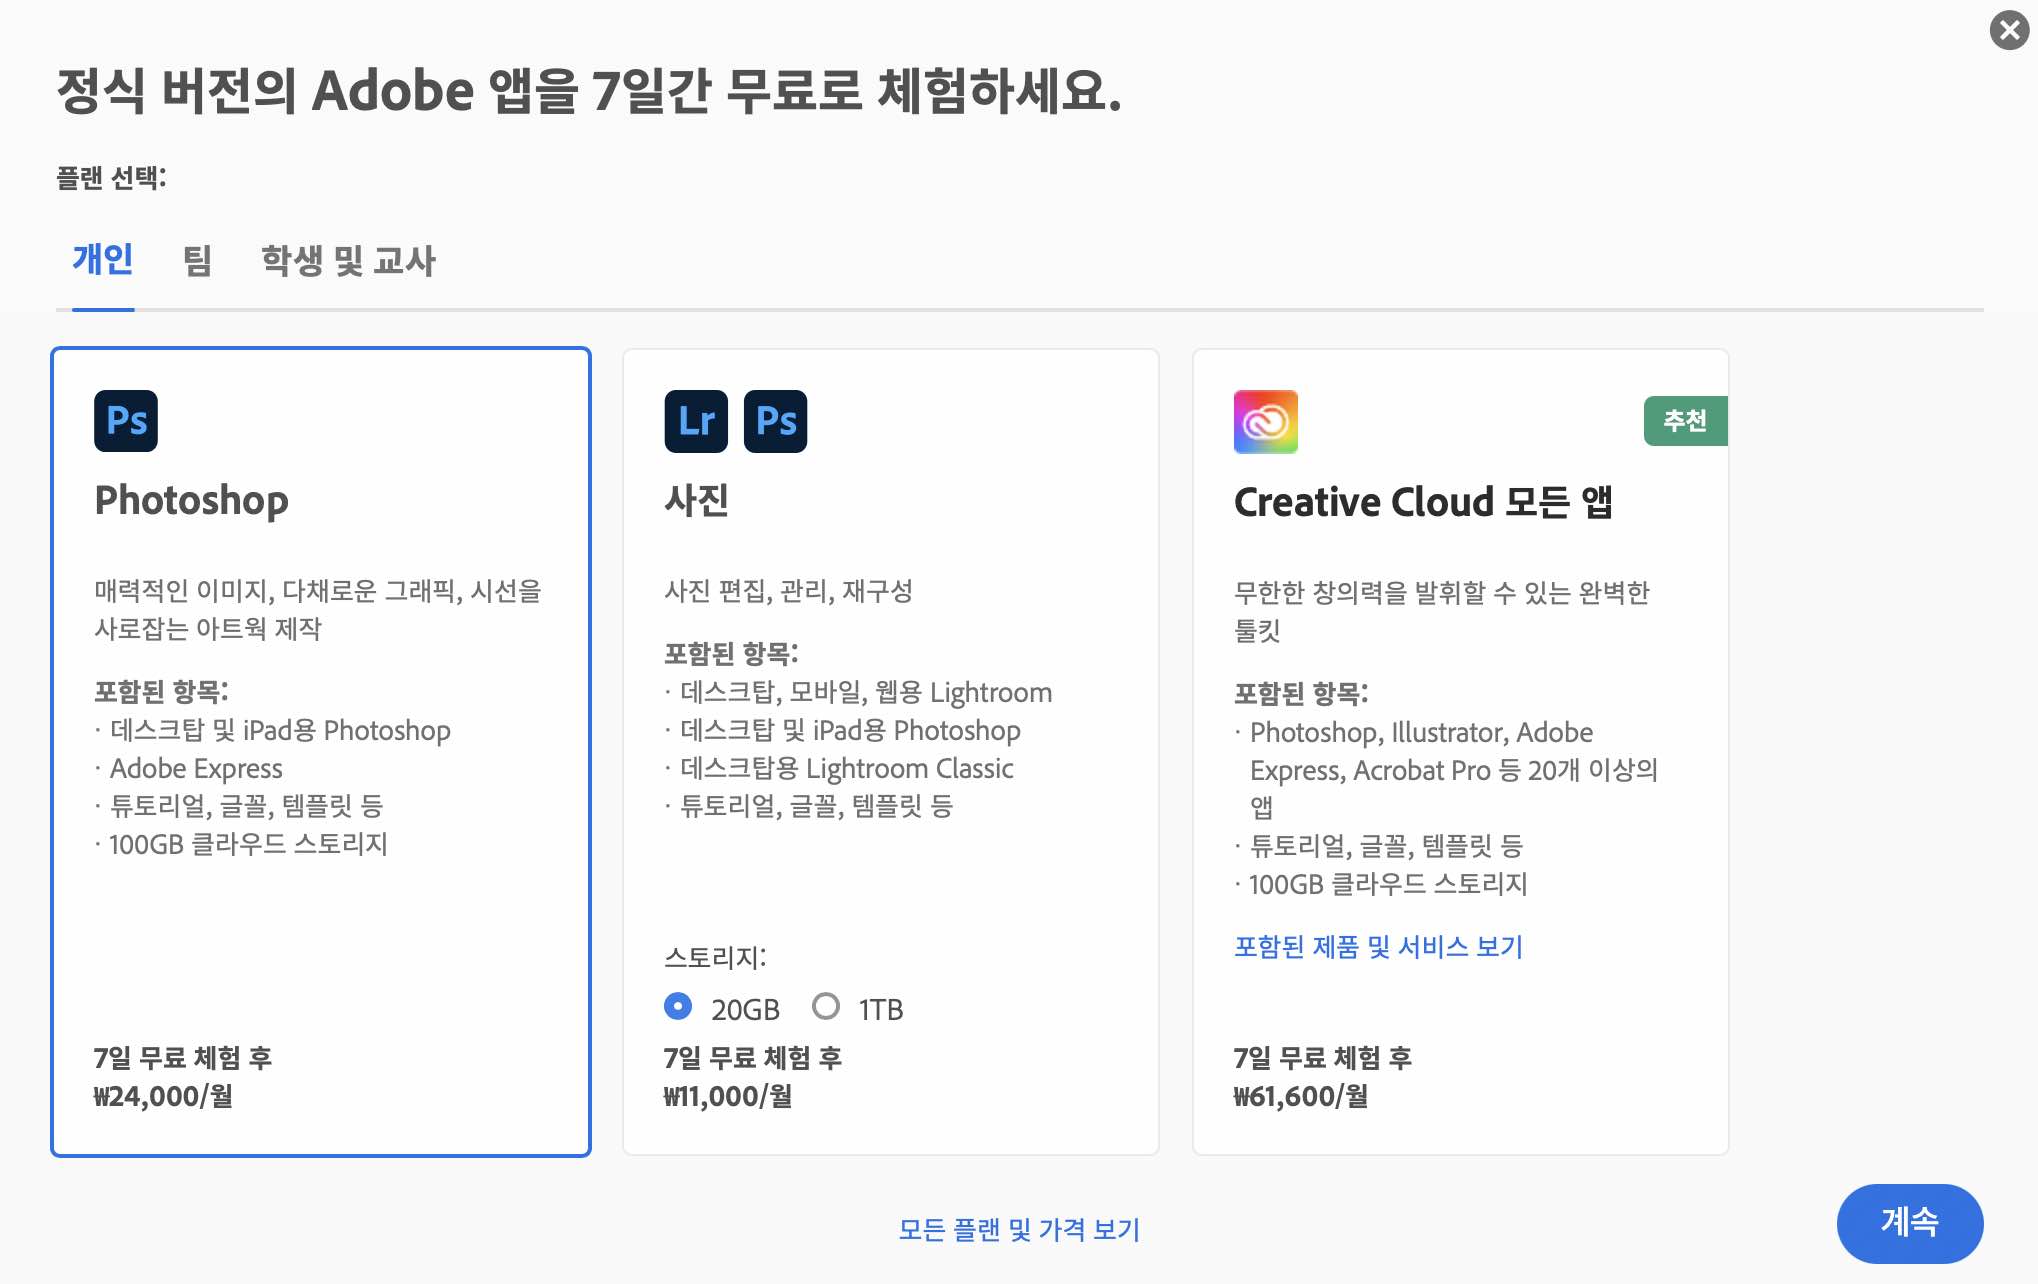Select the Photoshop plan card title

coord(191,500)
